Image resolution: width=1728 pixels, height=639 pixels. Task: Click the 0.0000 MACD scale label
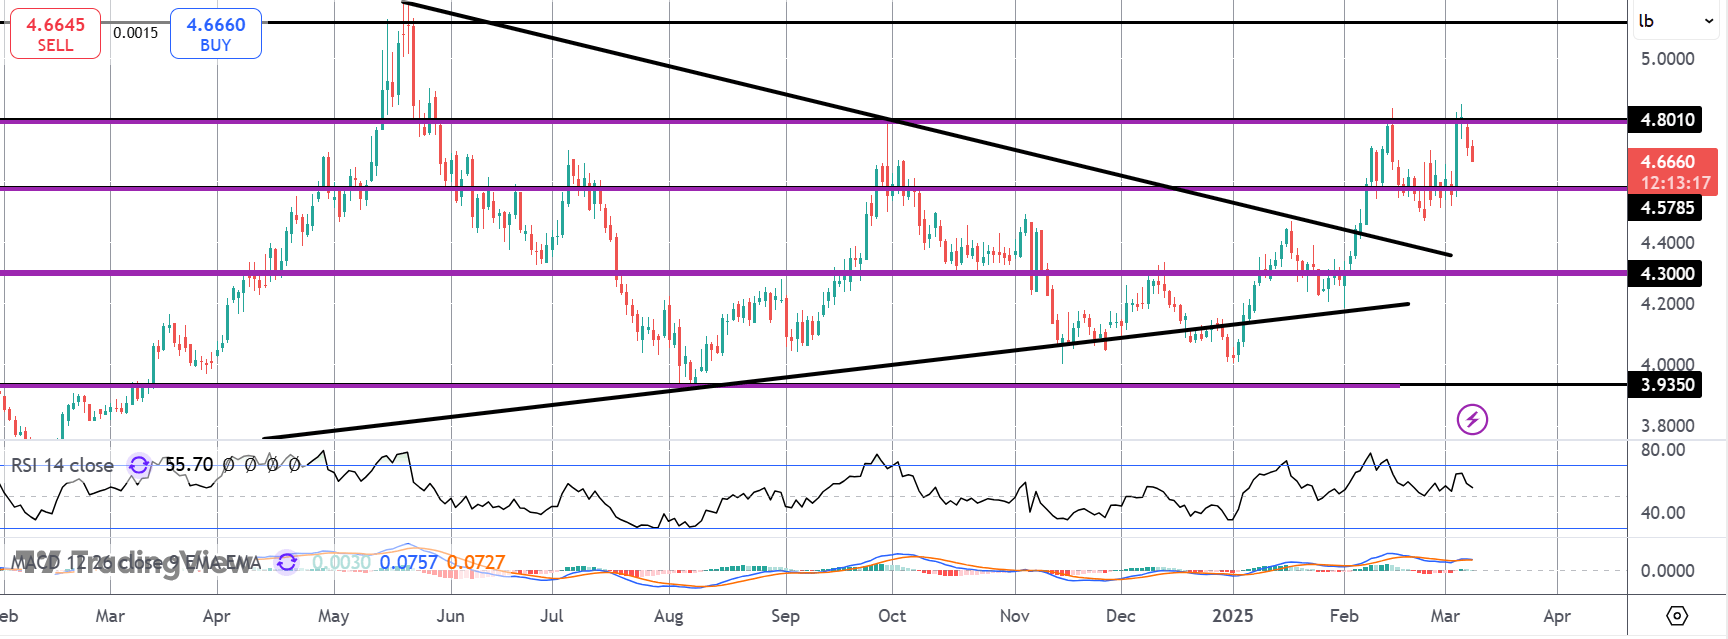click(1667, 570)
